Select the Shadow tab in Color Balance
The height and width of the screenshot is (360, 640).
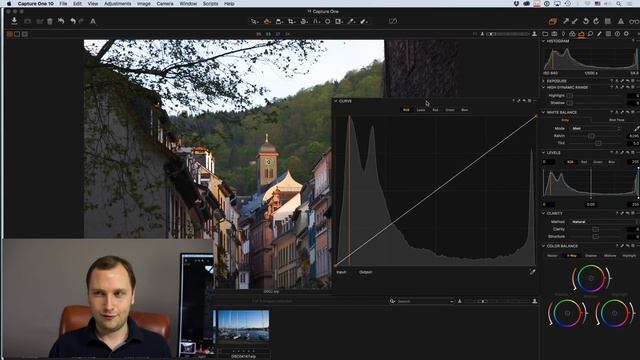[591, 256]
